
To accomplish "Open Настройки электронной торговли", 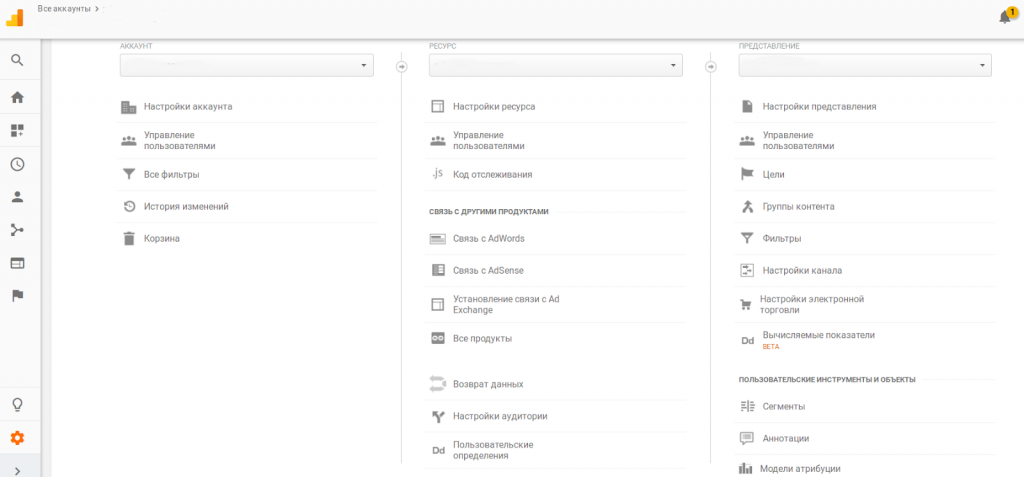I will point(812,304).
